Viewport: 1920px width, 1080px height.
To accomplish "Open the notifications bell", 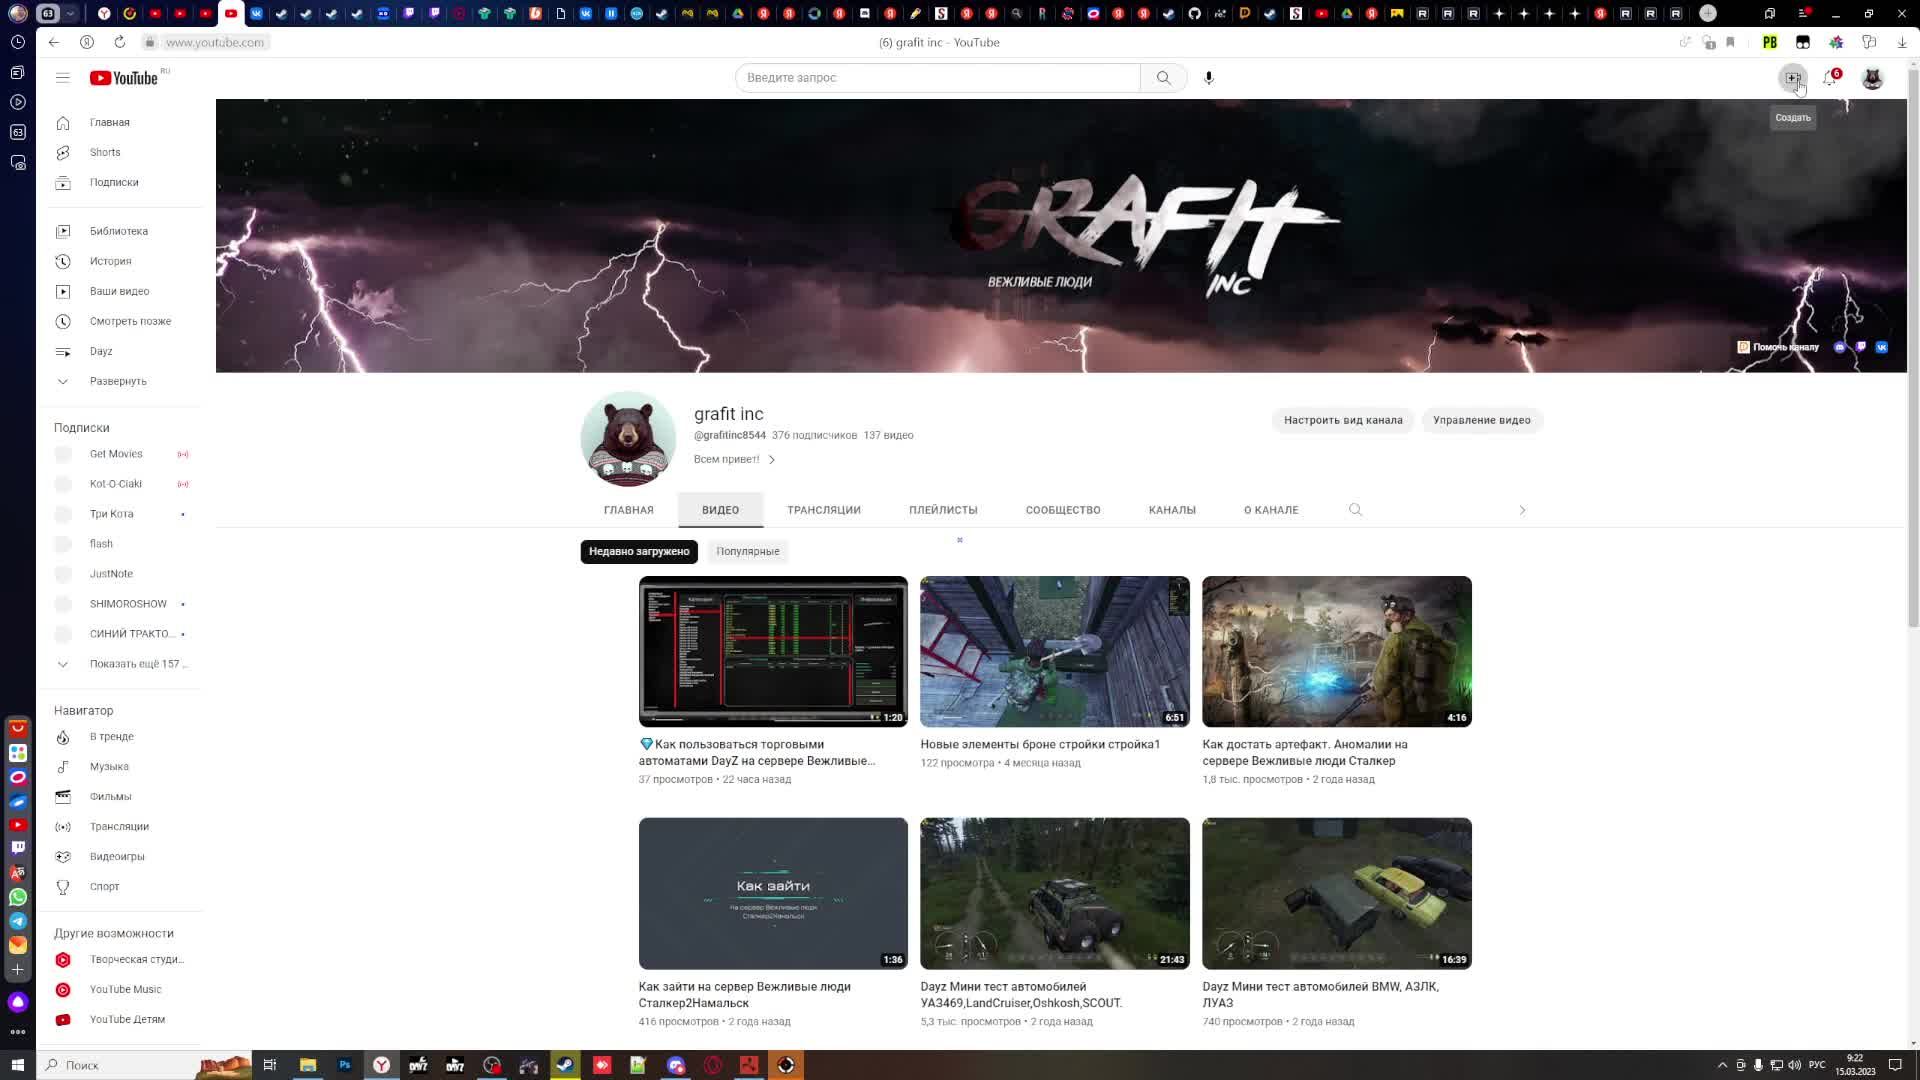I will click(1829, 78).
